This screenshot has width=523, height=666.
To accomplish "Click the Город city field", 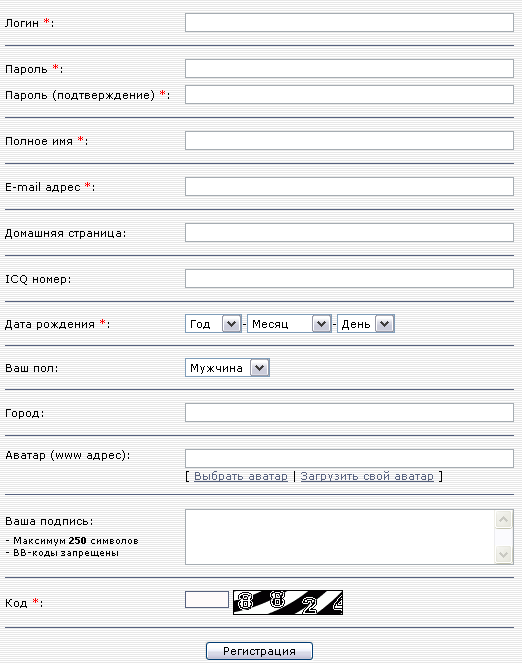I will (350, 413).
